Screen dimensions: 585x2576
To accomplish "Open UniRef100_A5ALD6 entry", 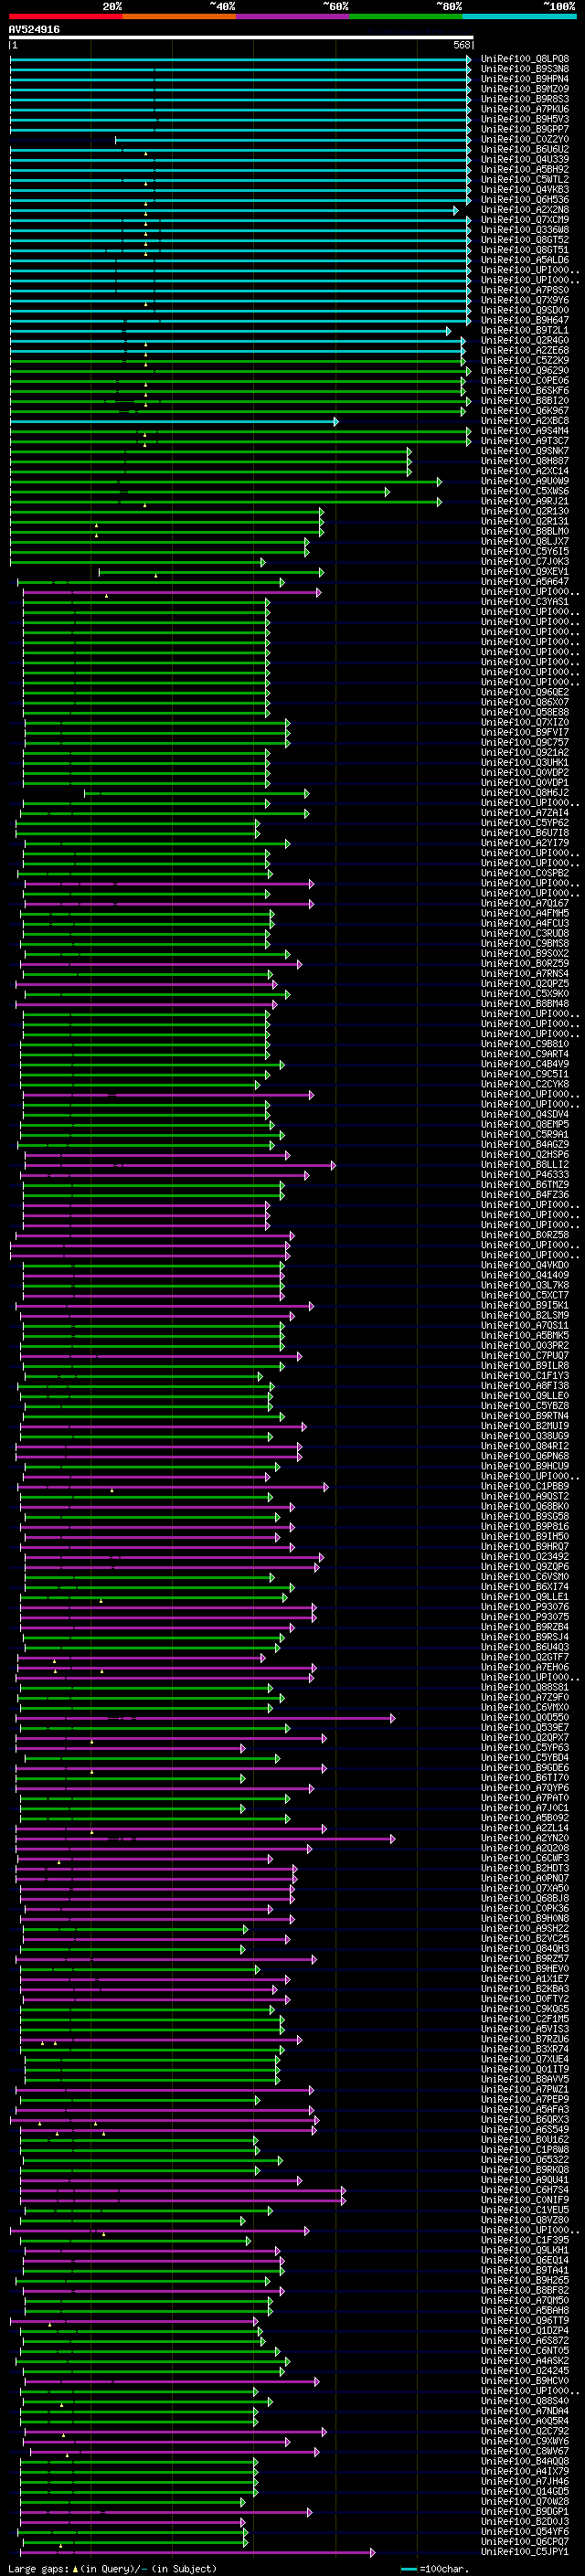I will pos(525,260).
